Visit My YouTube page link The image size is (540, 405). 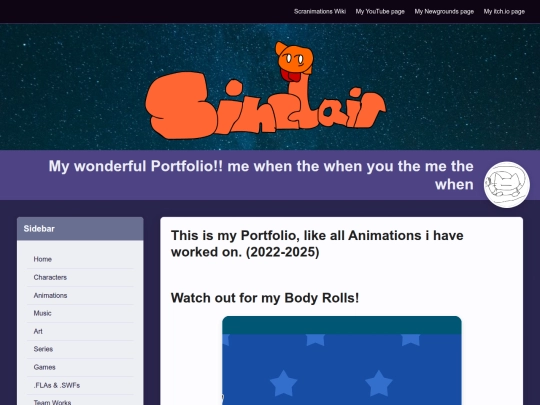tap(380, 11)
